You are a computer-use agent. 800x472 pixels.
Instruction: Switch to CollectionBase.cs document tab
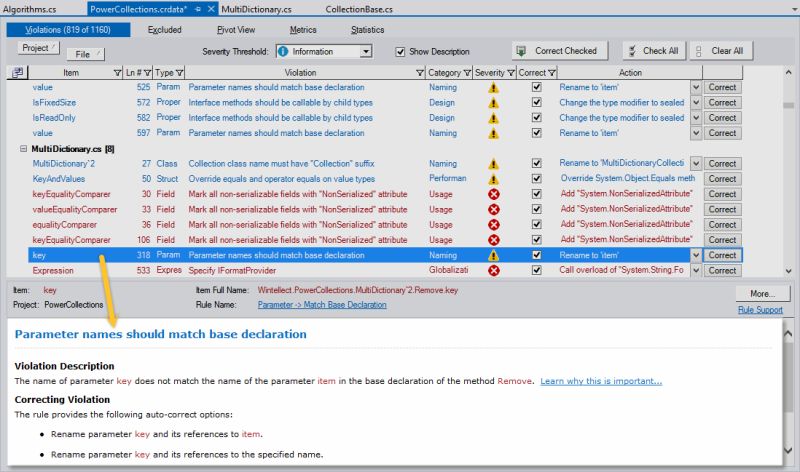pos(359,9)
